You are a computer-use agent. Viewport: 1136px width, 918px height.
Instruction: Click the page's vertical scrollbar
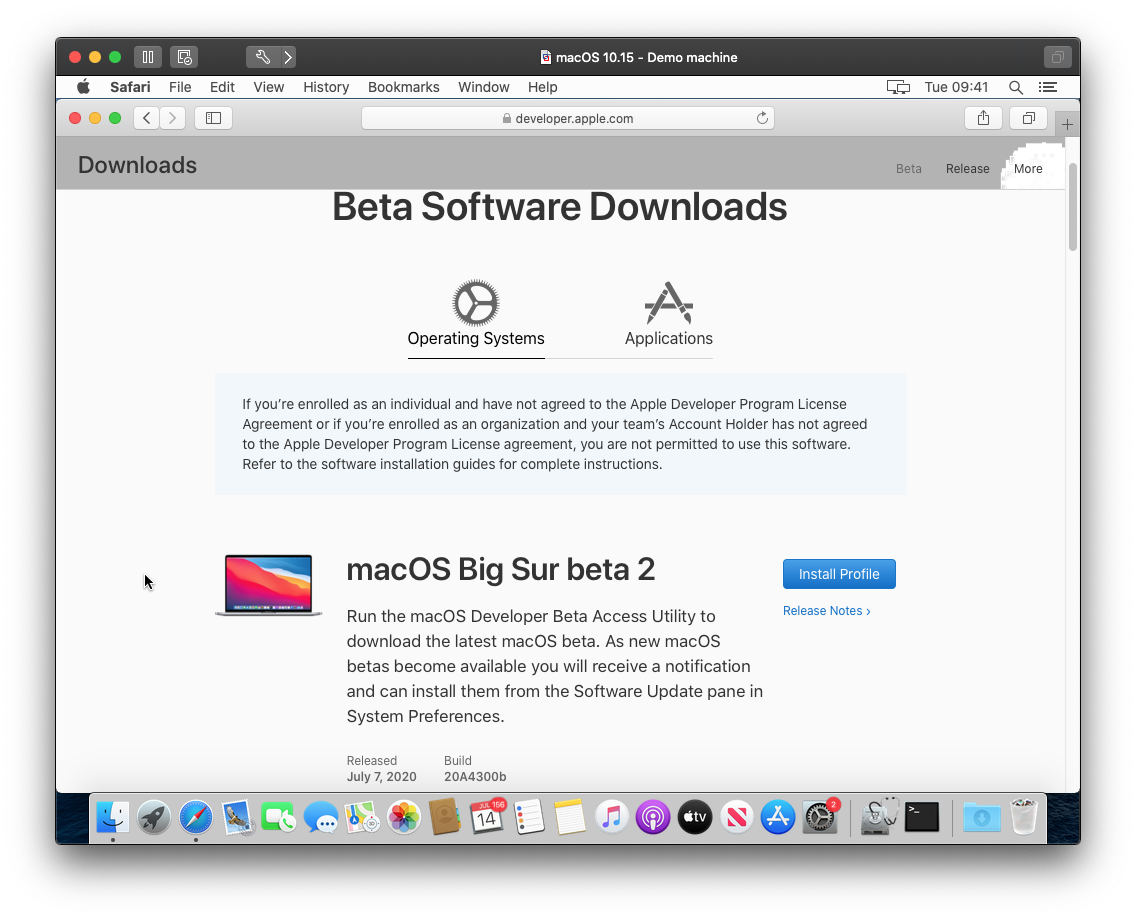(1073, 207)
